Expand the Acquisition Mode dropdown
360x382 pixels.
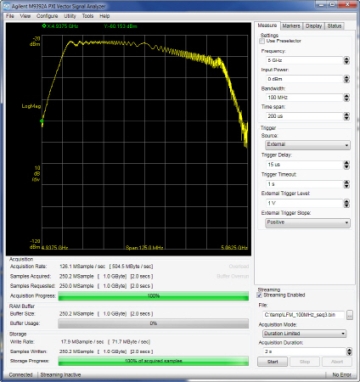(x=304, y=333)
